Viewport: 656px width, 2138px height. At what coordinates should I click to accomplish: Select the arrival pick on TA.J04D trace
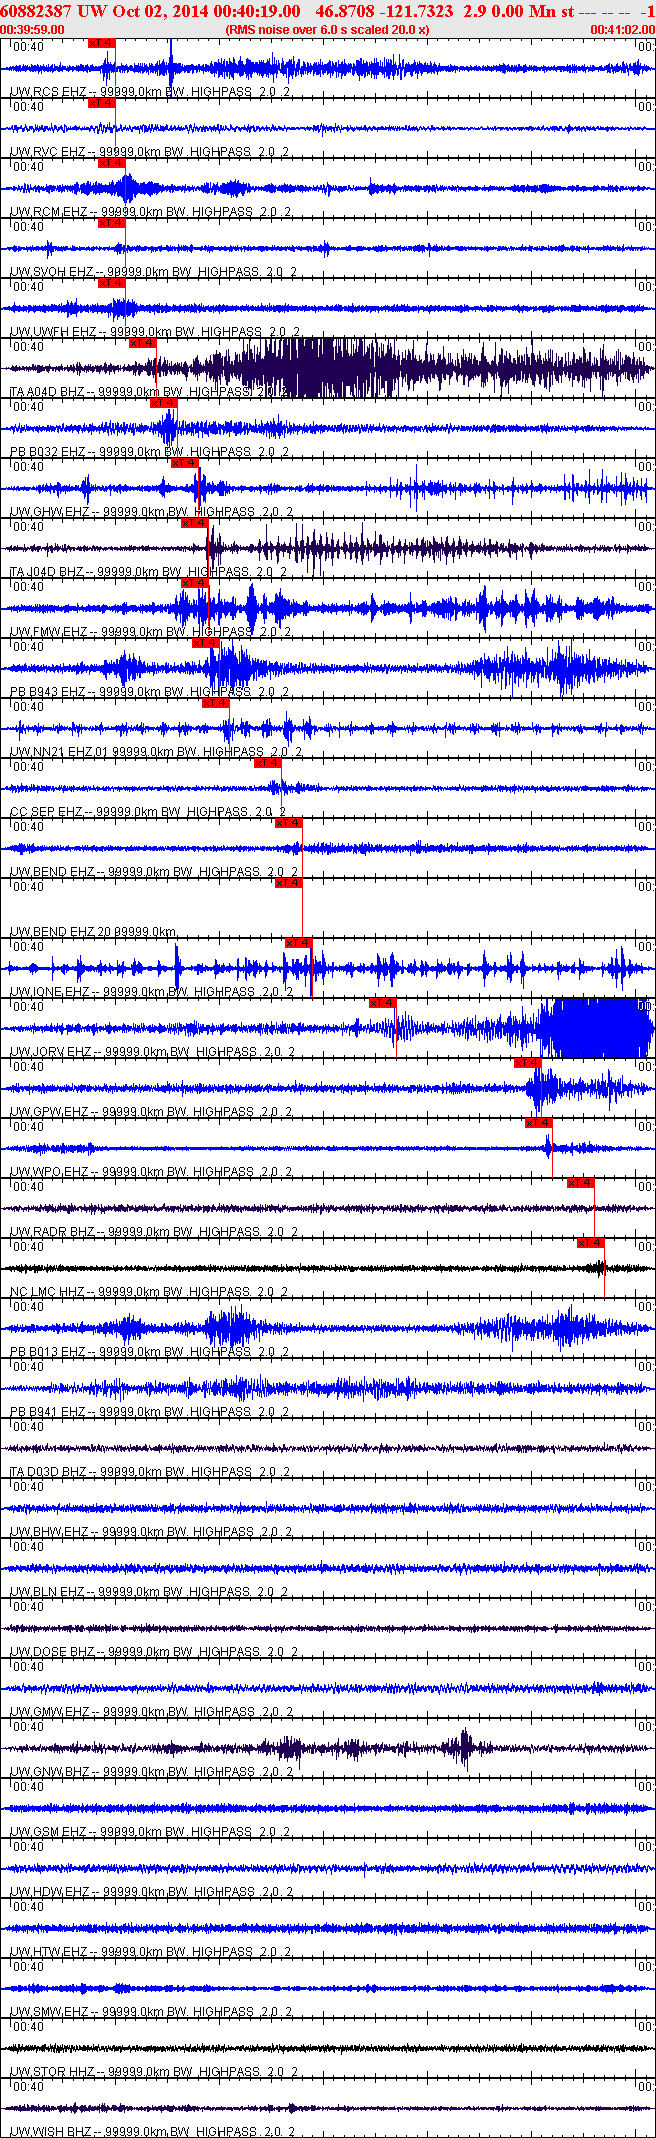tap(195, 523)
